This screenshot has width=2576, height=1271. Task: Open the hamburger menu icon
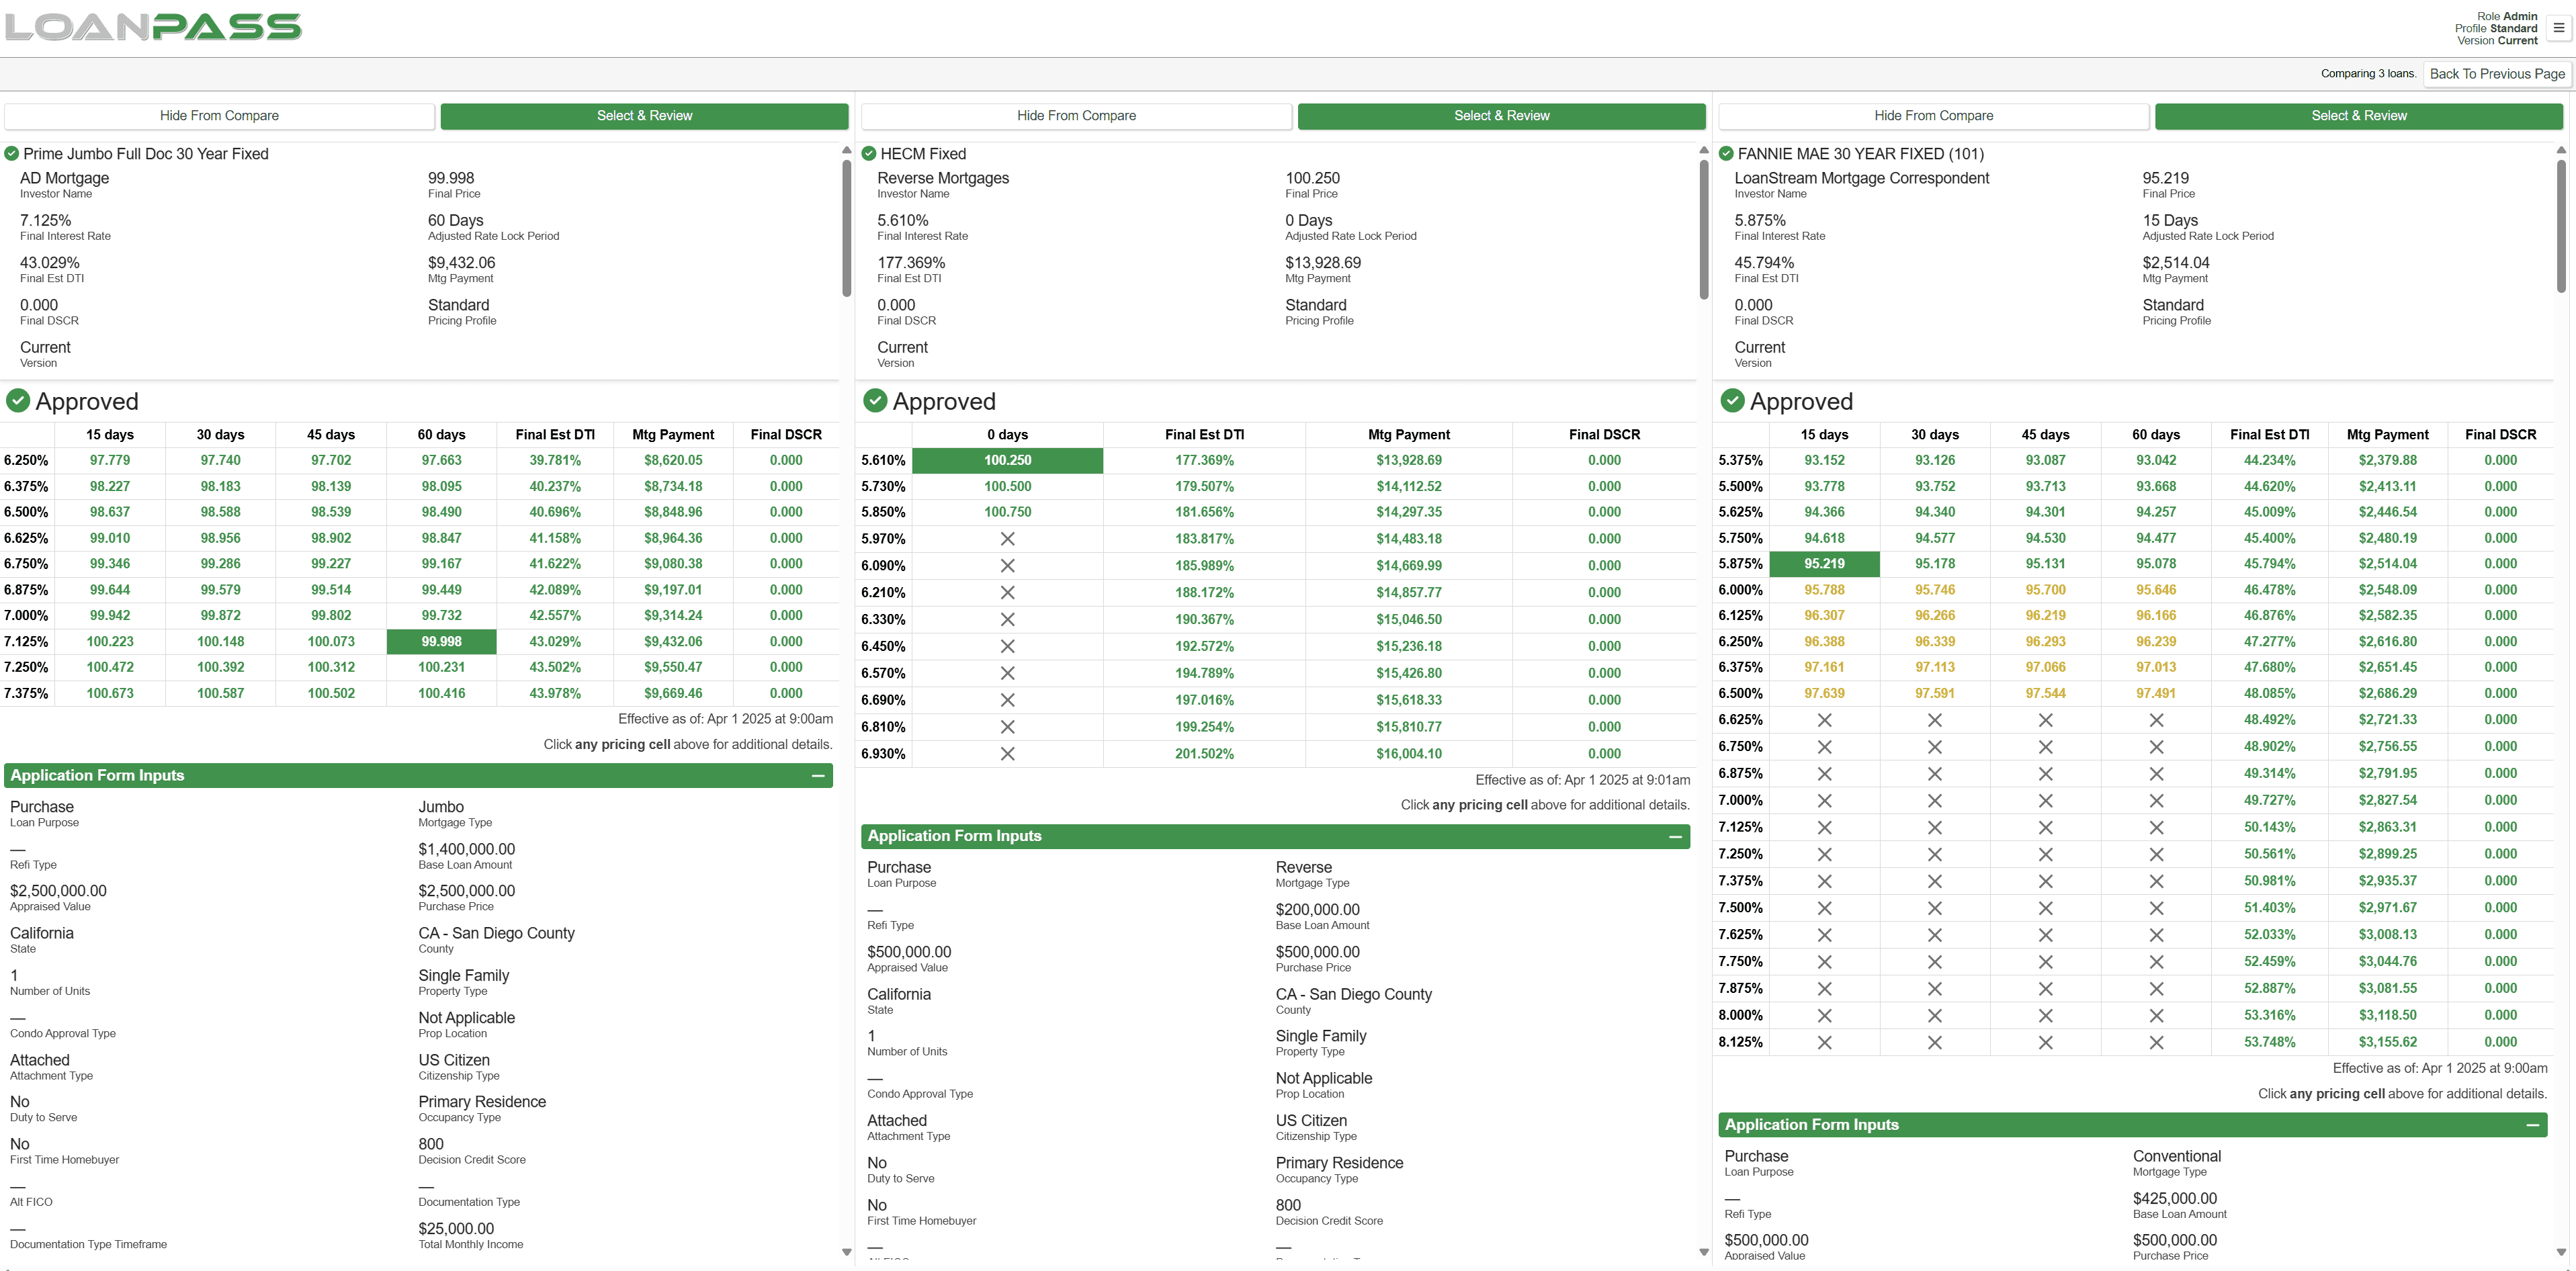coord(2558,28)
